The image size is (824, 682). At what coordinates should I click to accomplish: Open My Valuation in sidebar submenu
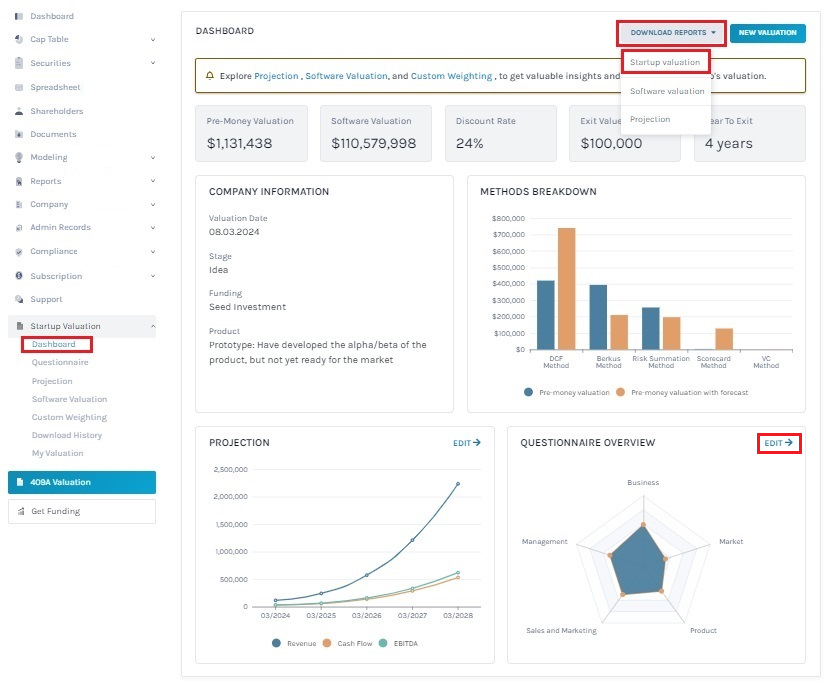click(57, 453)
